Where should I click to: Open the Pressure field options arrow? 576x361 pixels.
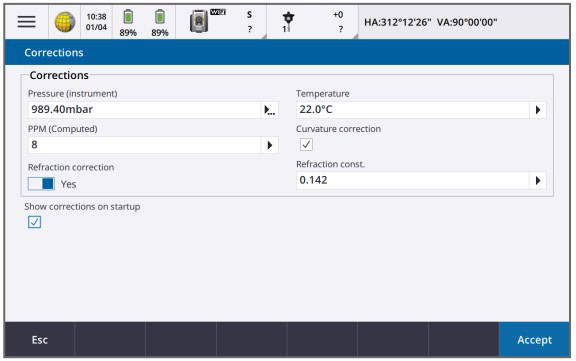pos(270,110)
